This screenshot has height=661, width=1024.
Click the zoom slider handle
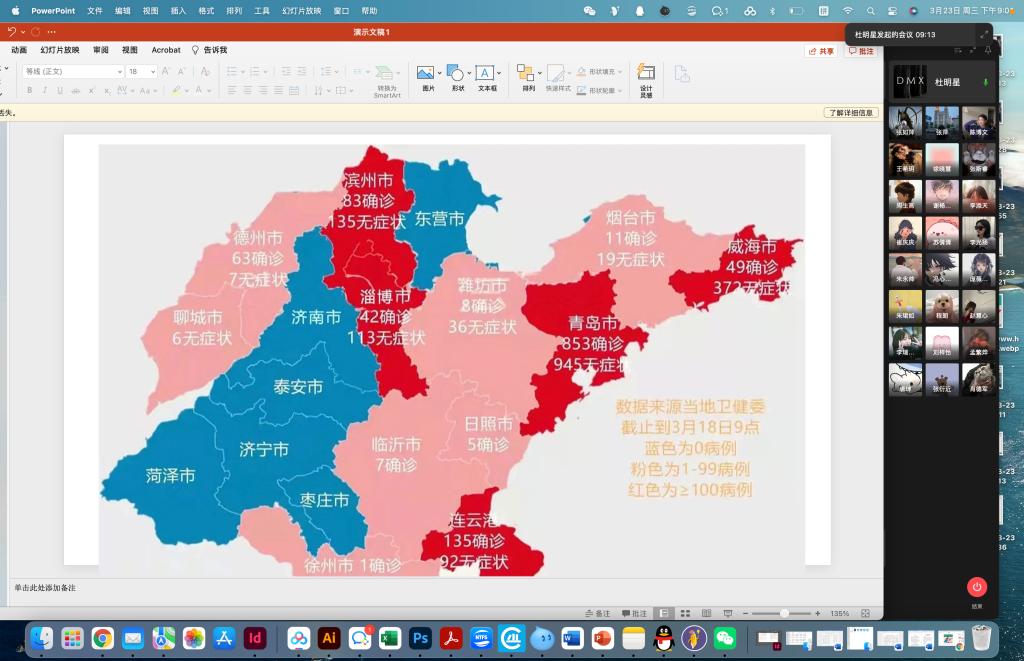(x=783, y=613)
